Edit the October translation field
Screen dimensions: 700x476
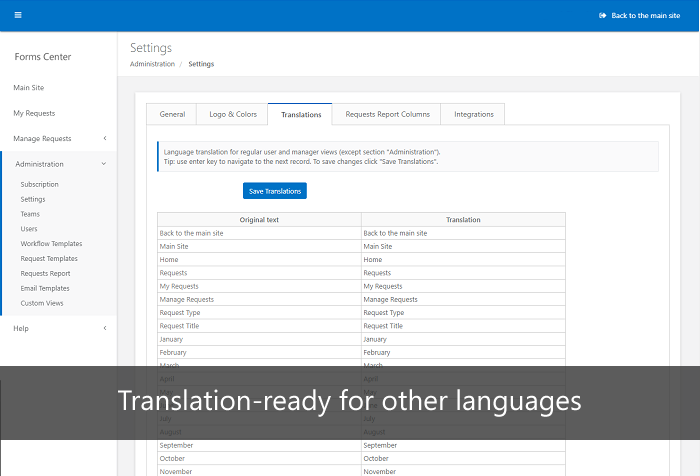coord(463,459)
